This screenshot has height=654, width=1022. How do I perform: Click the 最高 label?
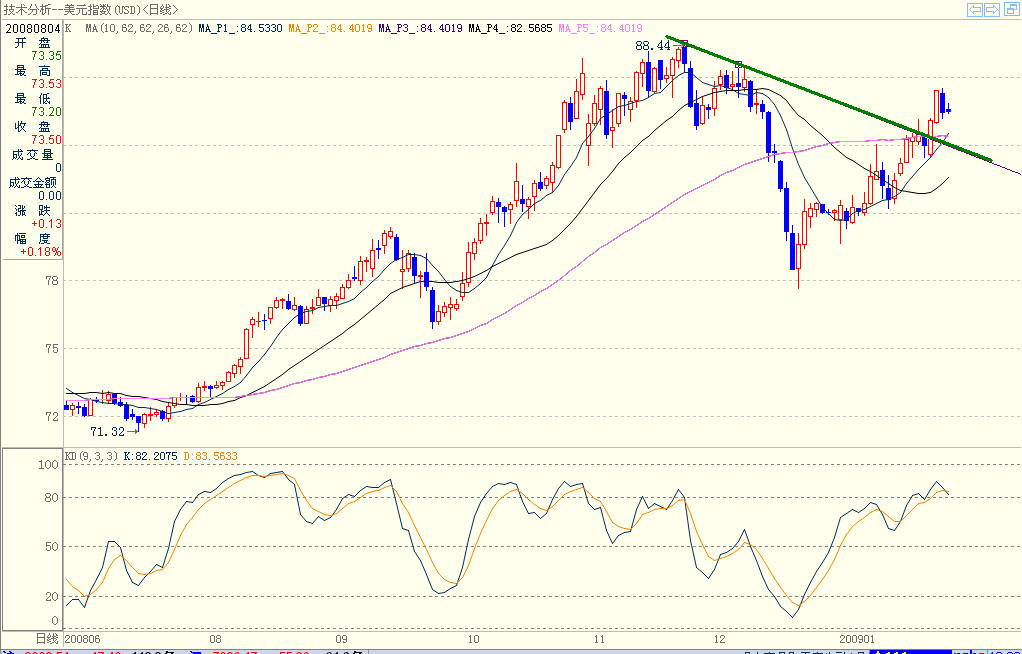[x=33, y=70]
